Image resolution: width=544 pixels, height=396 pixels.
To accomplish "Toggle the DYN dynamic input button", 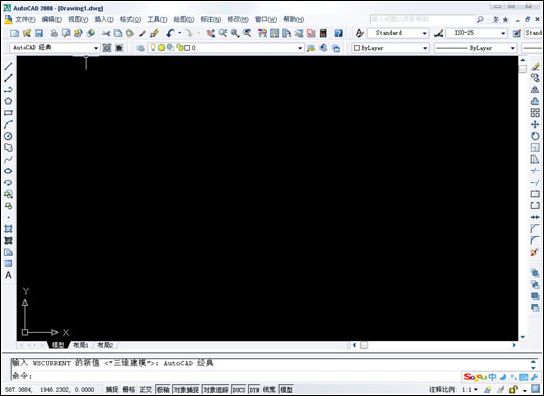I will click(254, 389).
